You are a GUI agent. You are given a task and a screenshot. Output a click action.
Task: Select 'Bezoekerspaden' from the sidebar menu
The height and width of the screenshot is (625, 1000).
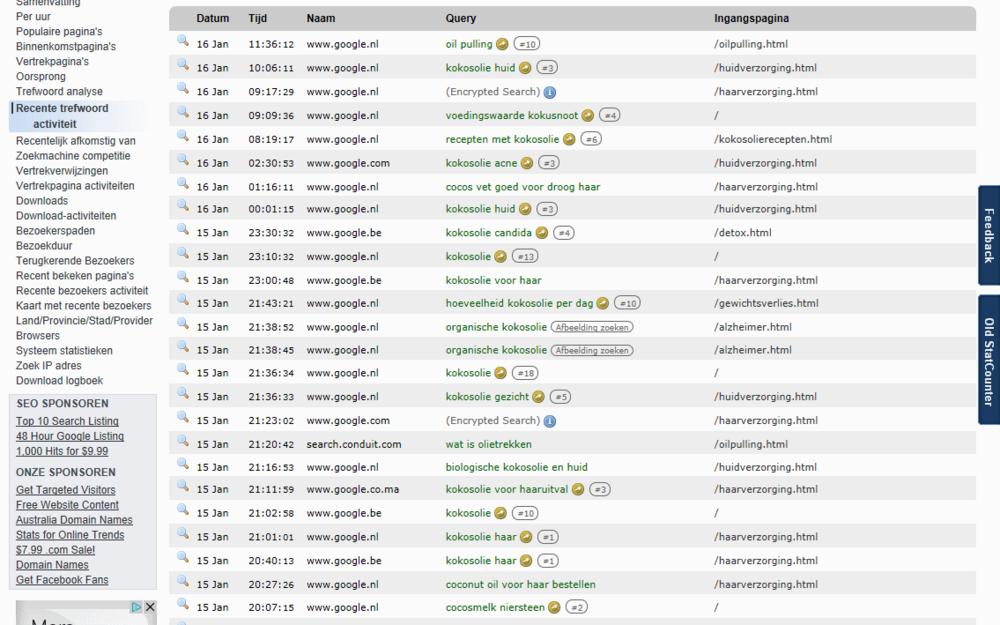[x=55, y=231]
